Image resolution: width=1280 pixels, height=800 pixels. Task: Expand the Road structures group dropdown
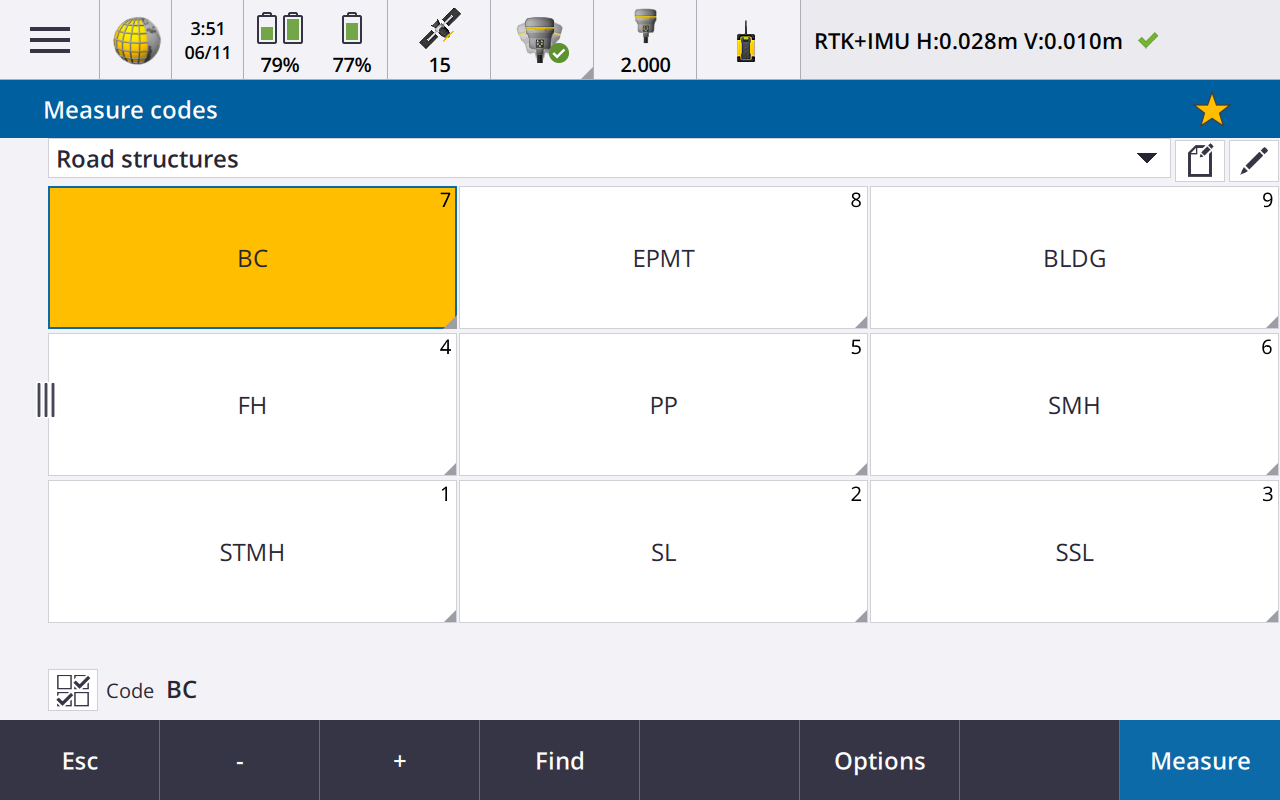pyautogui.click(x=1146, y=159)
